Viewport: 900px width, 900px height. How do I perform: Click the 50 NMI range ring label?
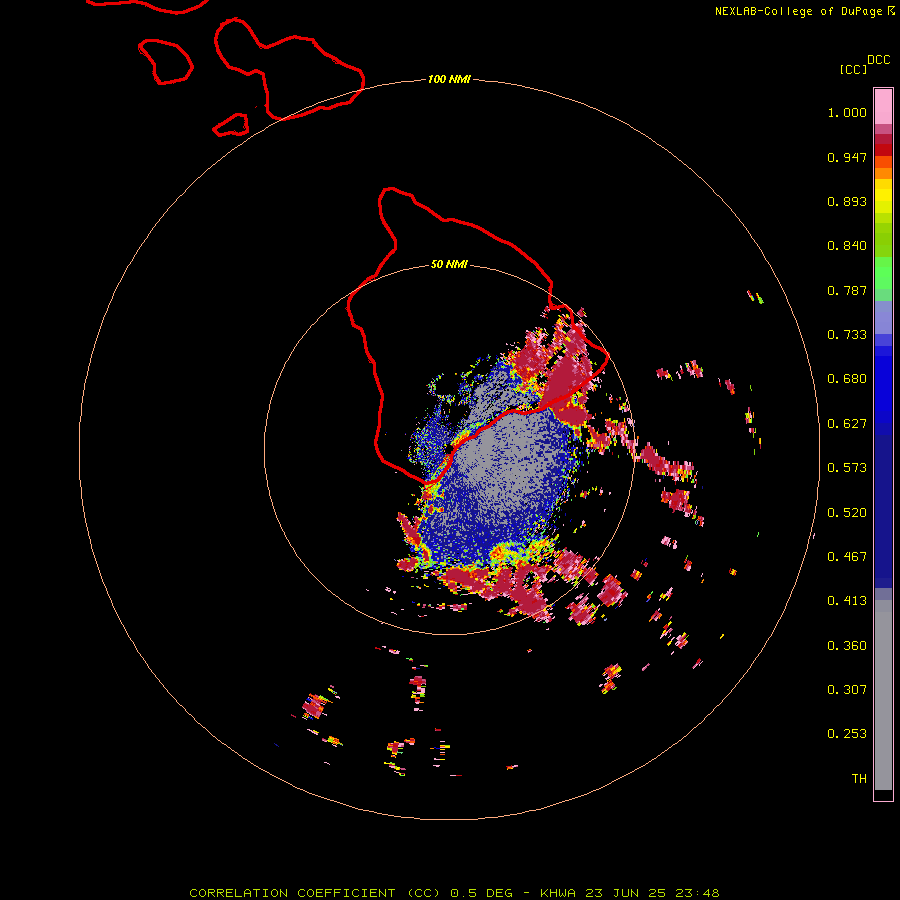click(449, 264)
